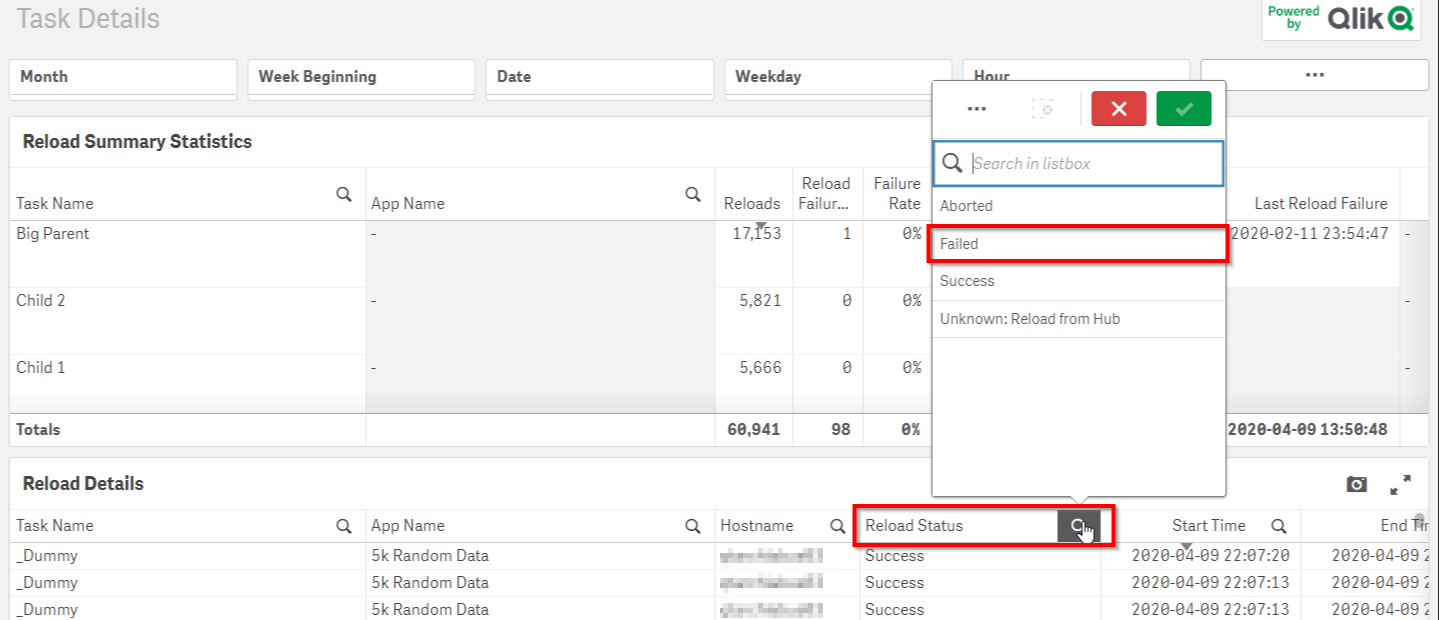Sort by Reloads column header
1439x620 pixels.
click(x=751, y=203)
